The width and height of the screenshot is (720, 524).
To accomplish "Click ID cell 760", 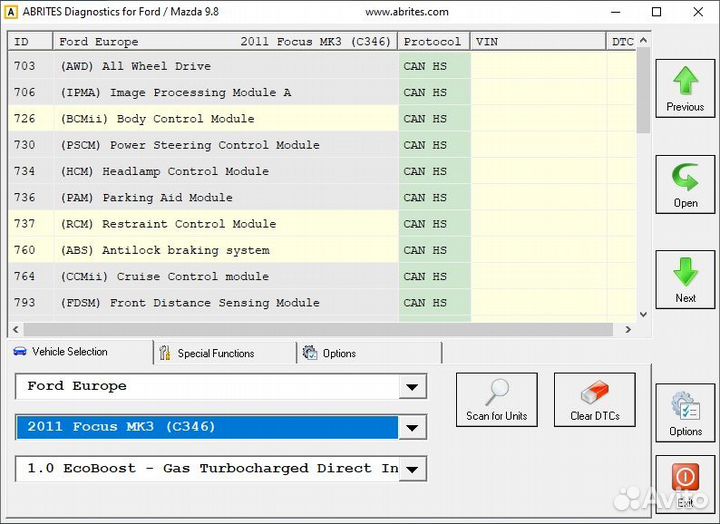I will coord(30,250).
